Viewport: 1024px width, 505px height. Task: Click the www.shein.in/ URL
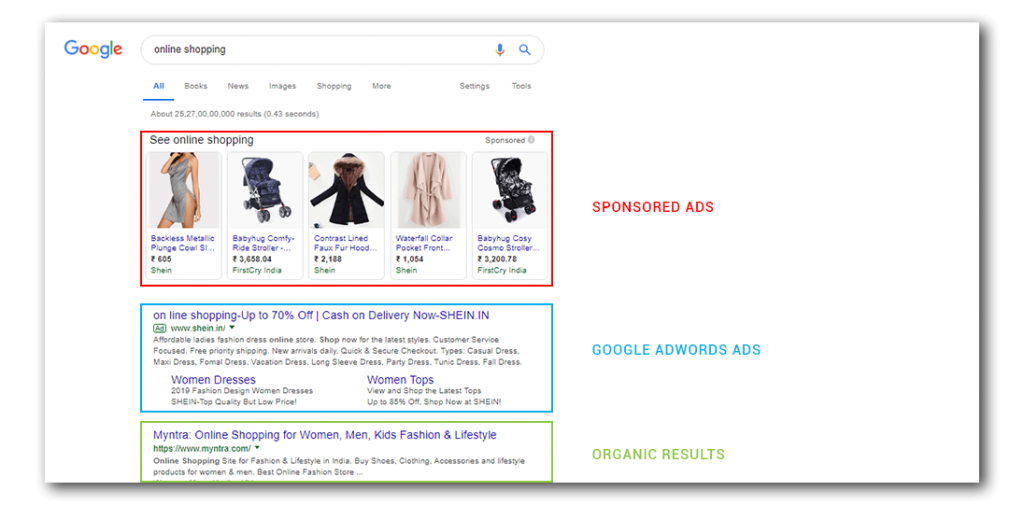pyautogui.click(x=198, y=328)
